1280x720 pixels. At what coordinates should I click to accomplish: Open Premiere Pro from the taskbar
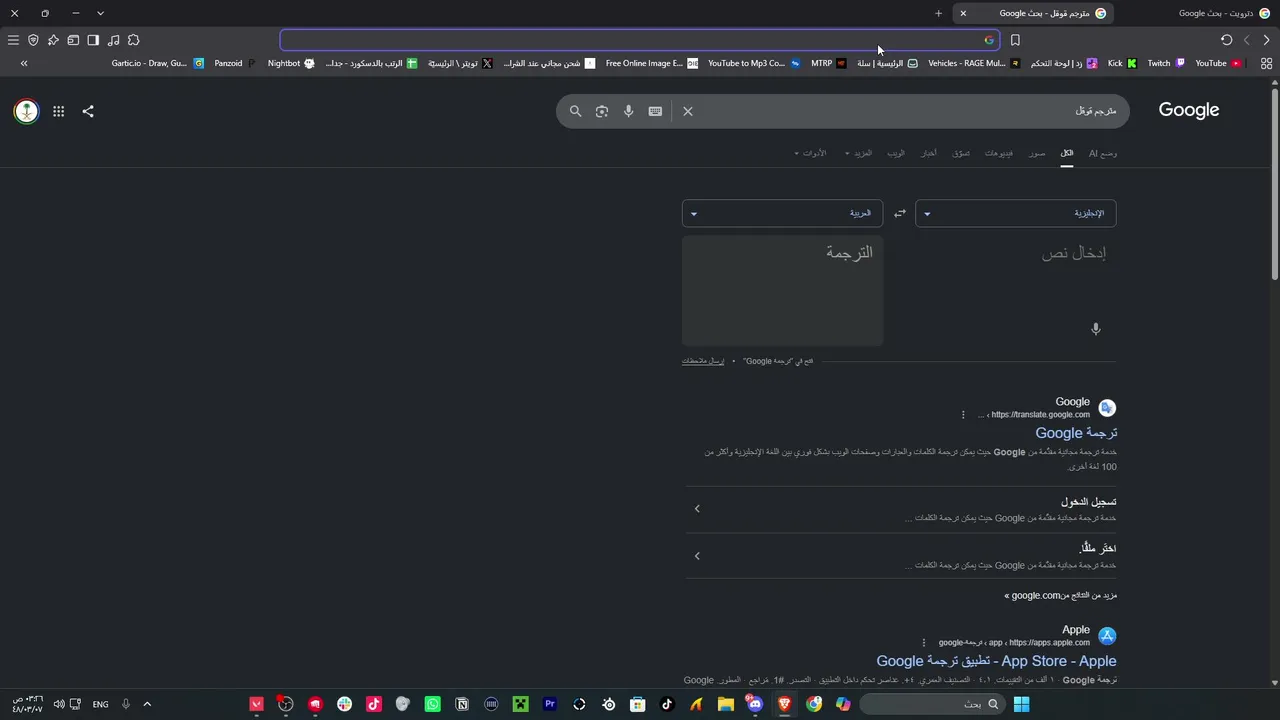pyautogui.click(x=549, y=704)
